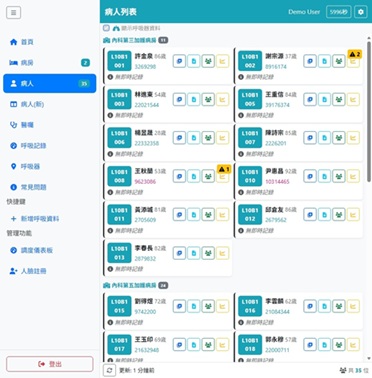Viewport: 372px width, 378px height.
Task: Click the yellow chart icon for bed 007
Action: [x=353, y=138]
